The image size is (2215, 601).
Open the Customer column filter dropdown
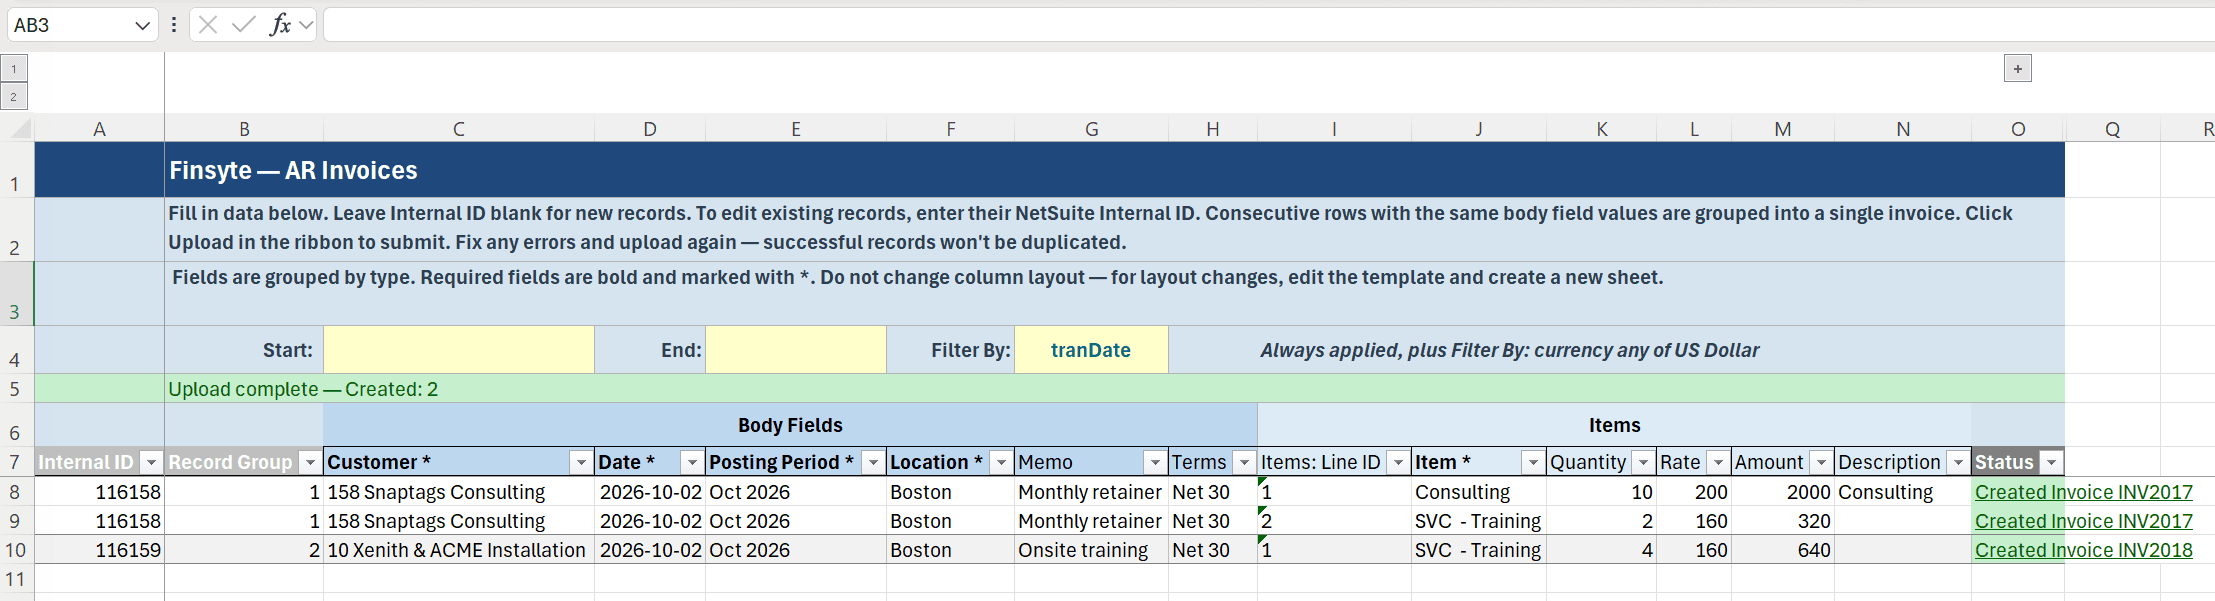pyautogui.click(x=580, y=462)
